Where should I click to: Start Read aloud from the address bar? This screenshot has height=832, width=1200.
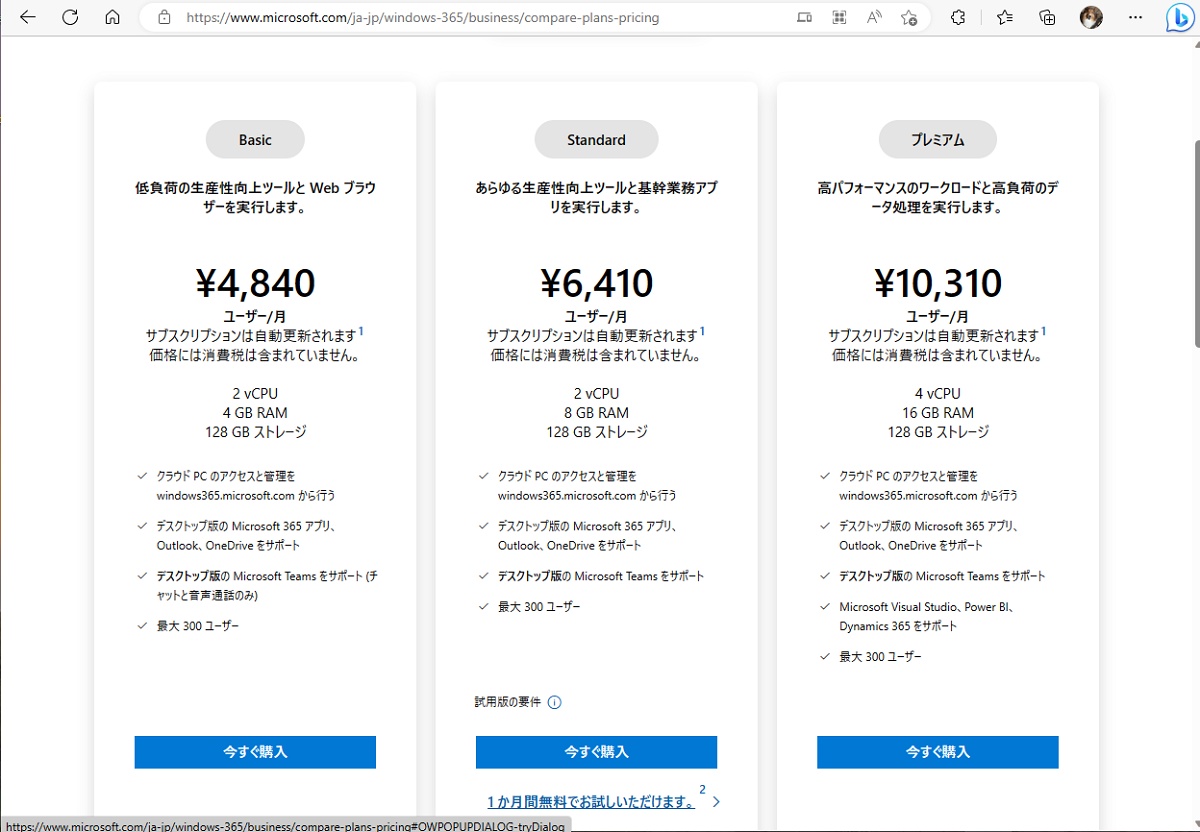pos(875,18)
